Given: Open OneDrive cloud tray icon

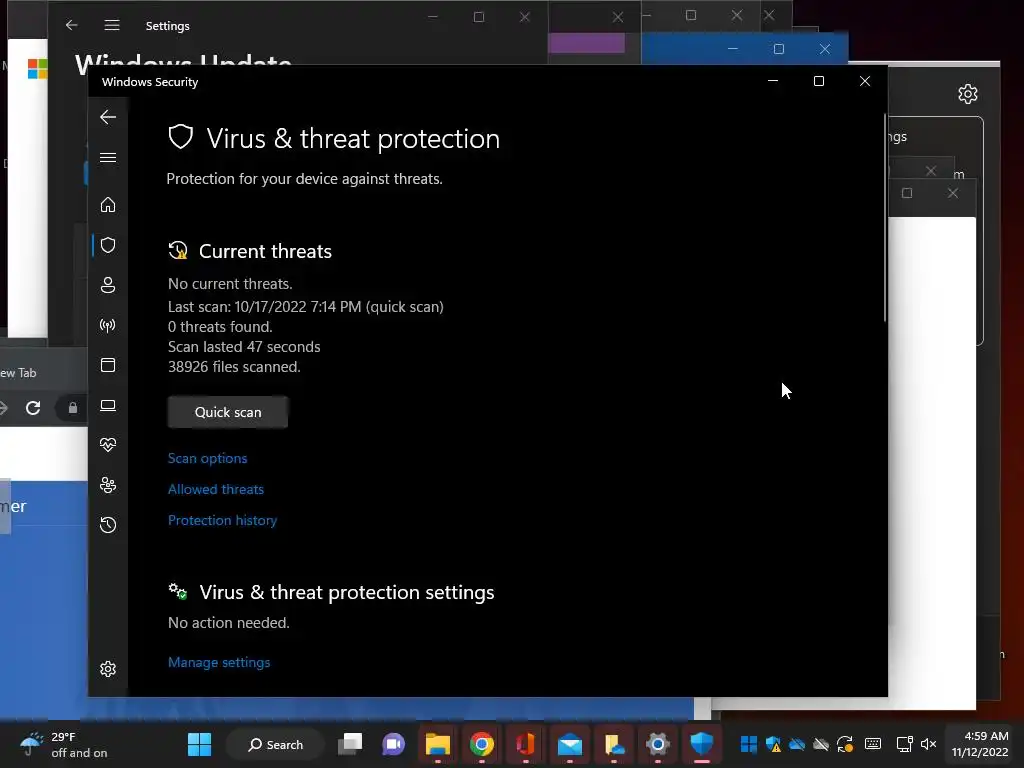Looking at the screenshot, I should click(797, 744).
